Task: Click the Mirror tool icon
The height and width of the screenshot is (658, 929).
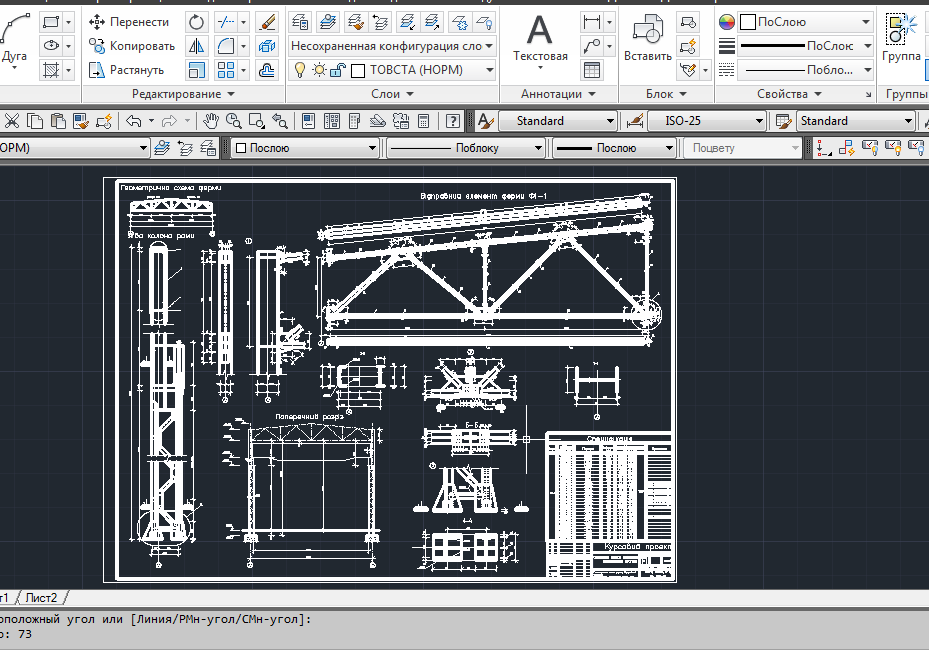Action: pos(196,46)
